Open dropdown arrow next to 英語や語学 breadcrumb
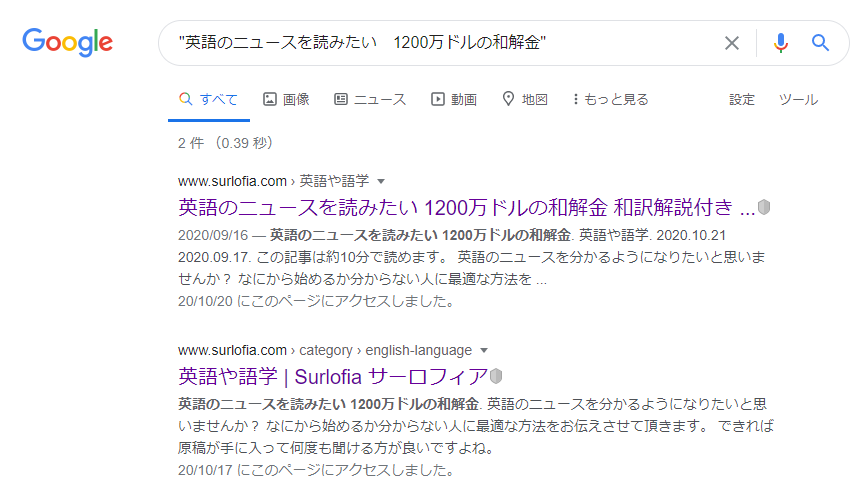861x485 pixels. point(381,181)
